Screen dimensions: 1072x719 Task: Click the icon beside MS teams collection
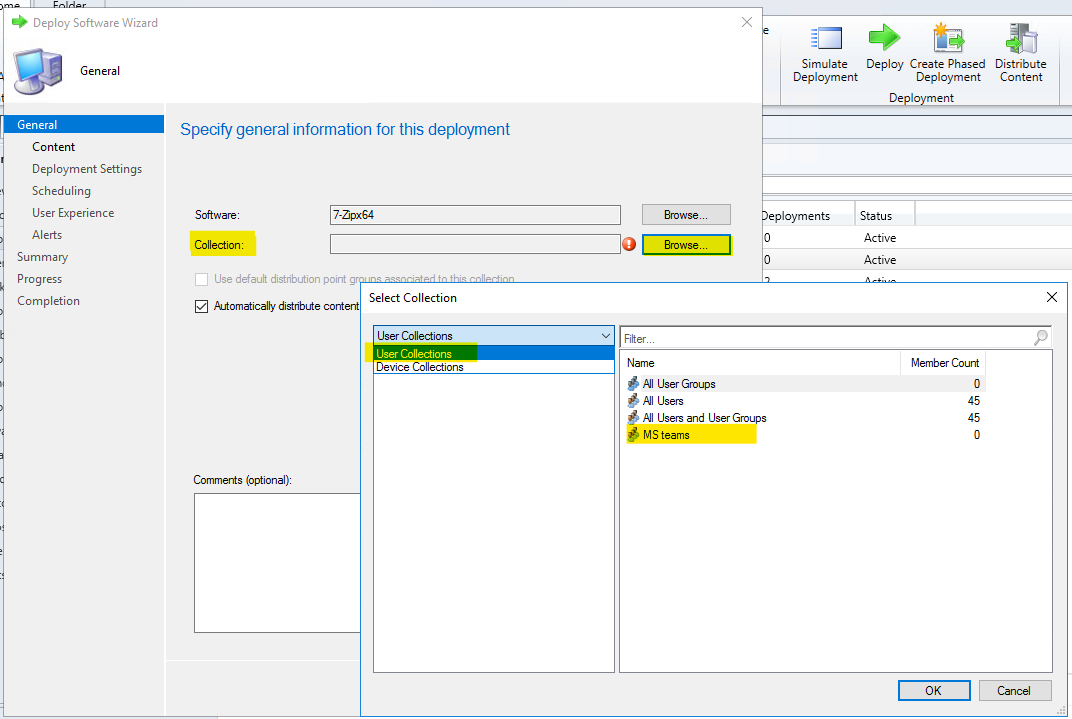(634, 434)
